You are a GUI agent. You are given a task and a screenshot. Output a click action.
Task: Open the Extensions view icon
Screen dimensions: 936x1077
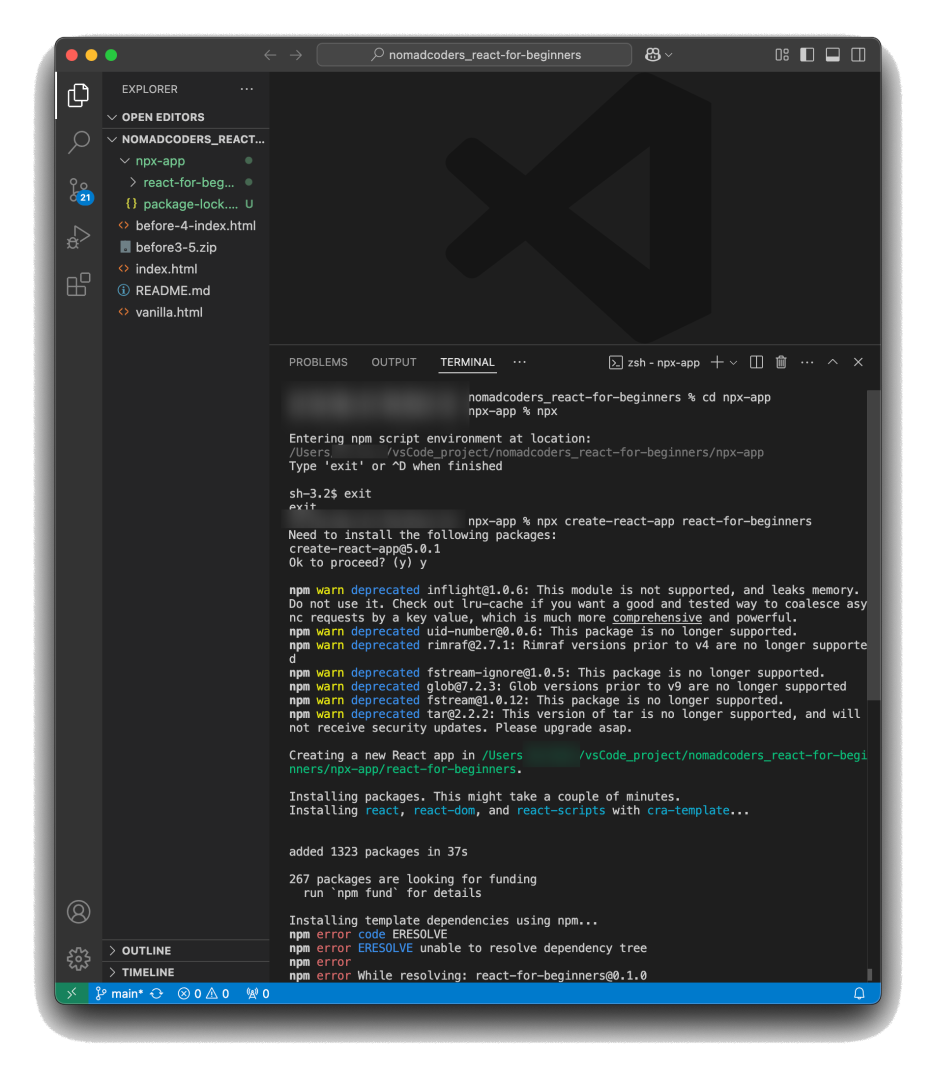coord(78,284)
